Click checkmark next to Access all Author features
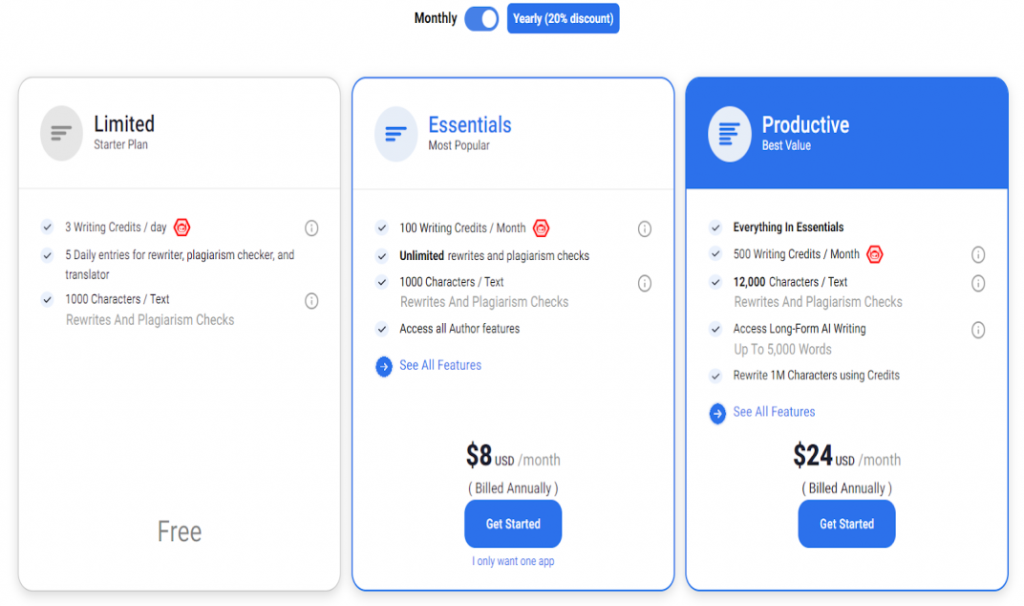This screenshot has width=1024, height=606. pyautogui.click(x=382, y=328)
